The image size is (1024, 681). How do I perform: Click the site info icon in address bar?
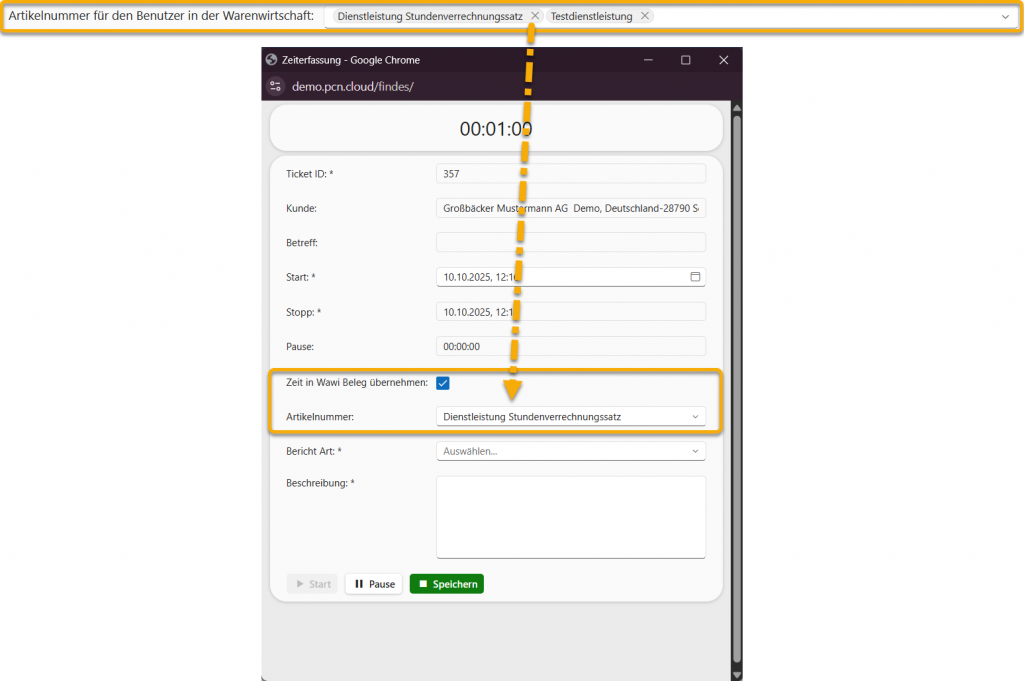tap(276, 87)
